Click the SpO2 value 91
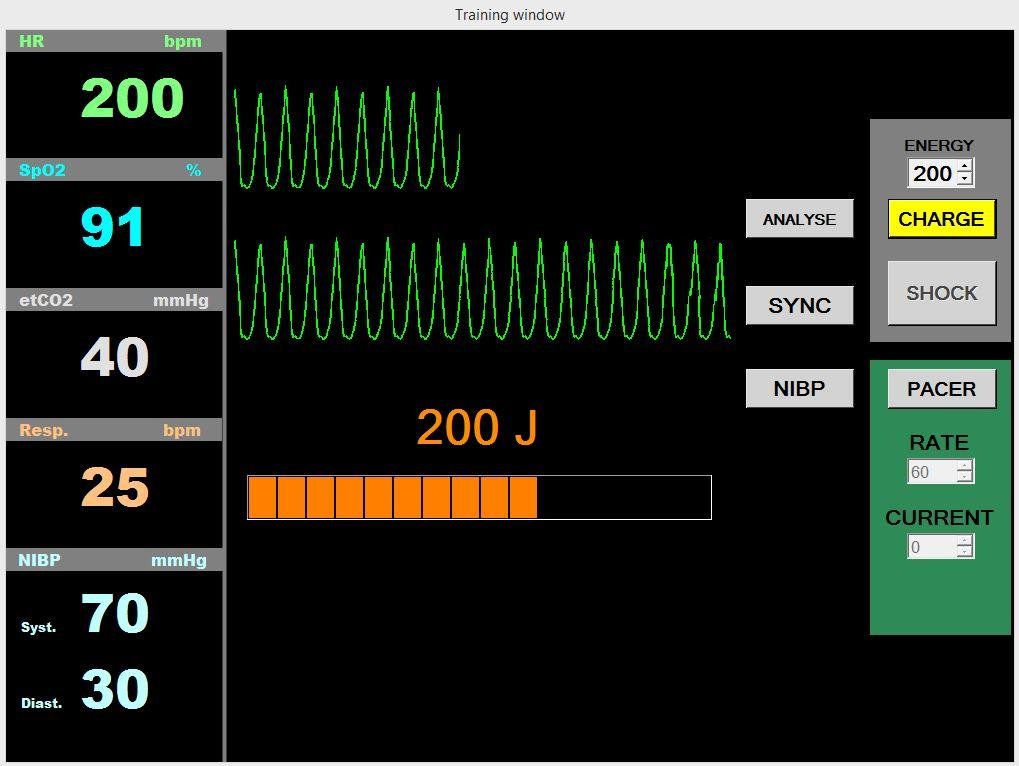 coord(112,227)
